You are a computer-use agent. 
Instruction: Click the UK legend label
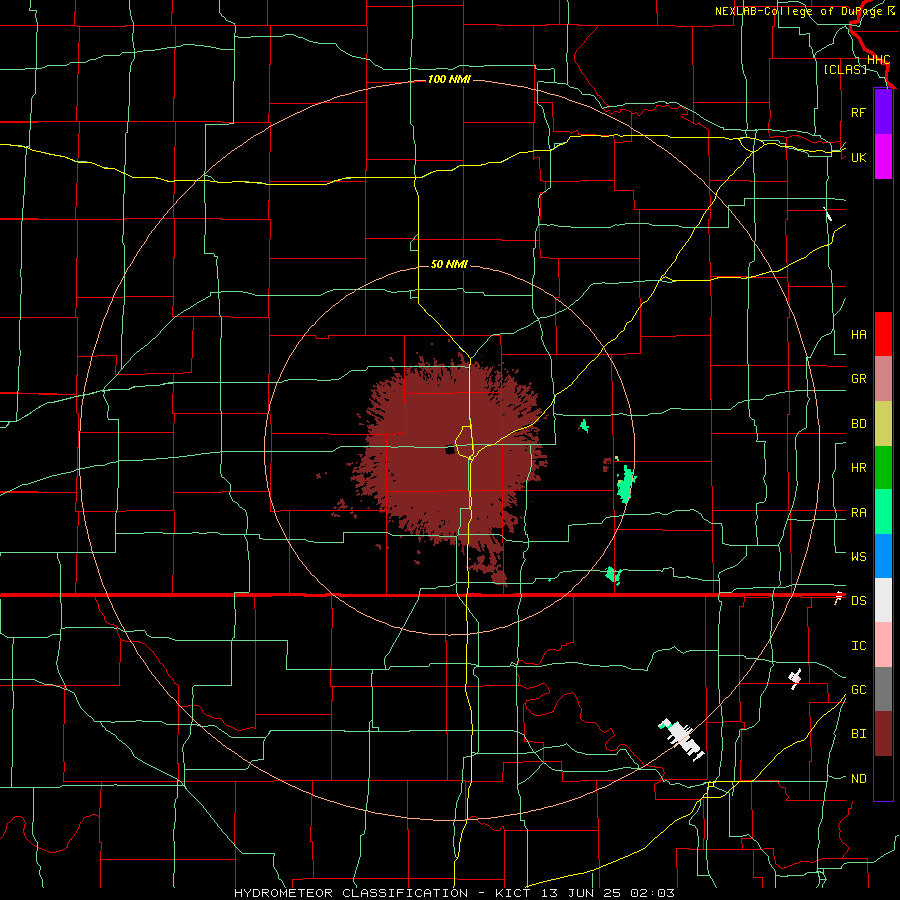tap(858, 157)
